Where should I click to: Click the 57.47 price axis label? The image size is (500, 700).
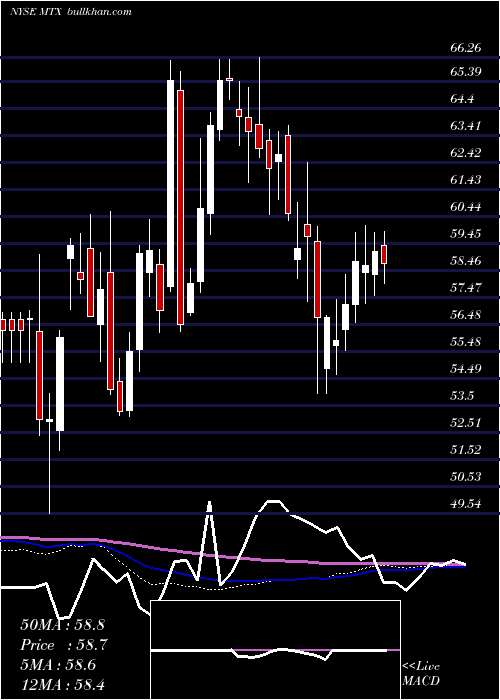point(466,288)
